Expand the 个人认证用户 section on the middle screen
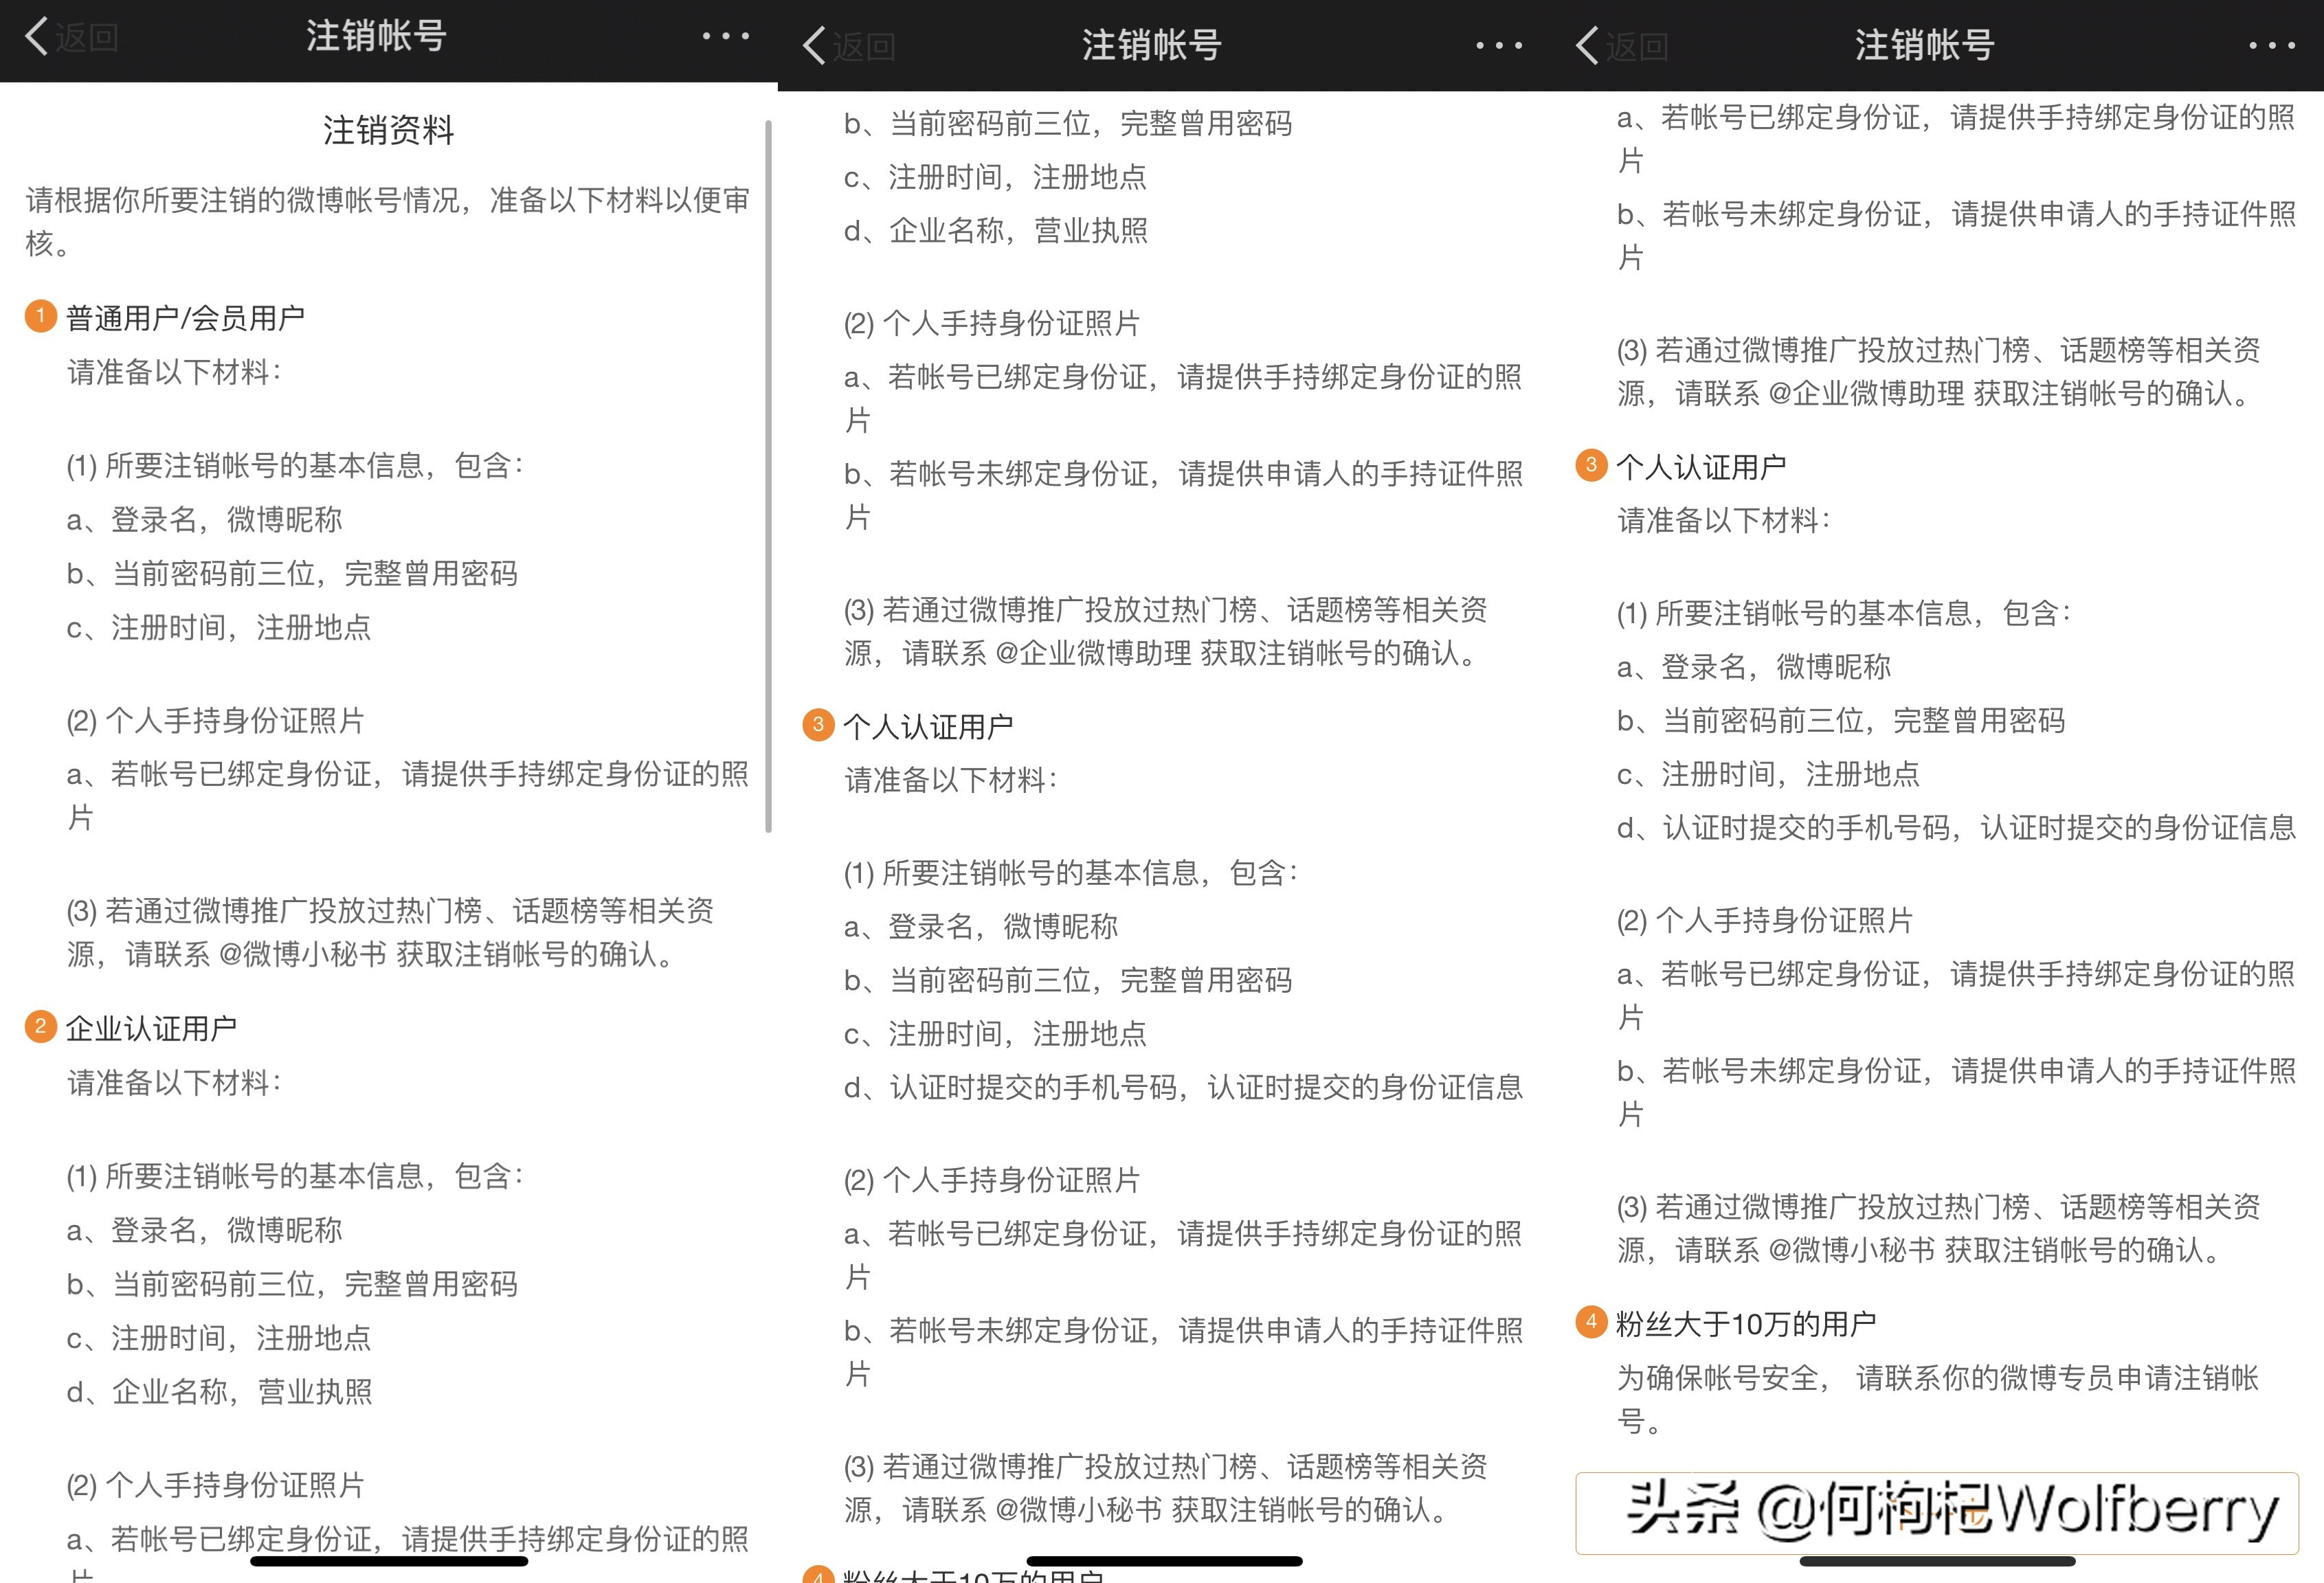The image size is (2324, 1583). [929, 724]
